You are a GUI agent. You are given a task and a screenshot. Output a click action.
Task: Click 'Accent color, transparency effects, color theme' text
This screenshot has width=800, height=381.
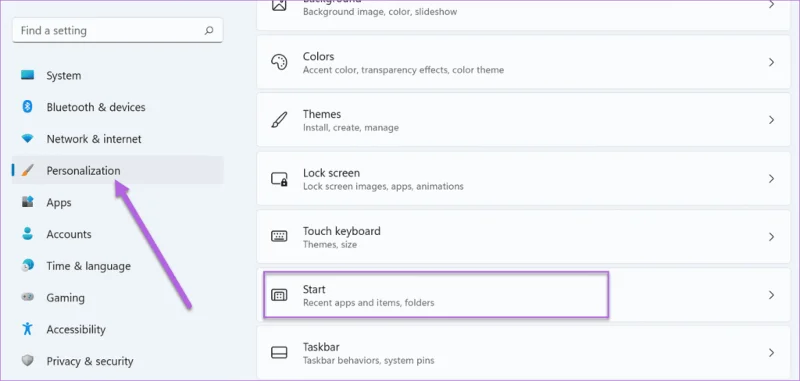pos(403,70)
